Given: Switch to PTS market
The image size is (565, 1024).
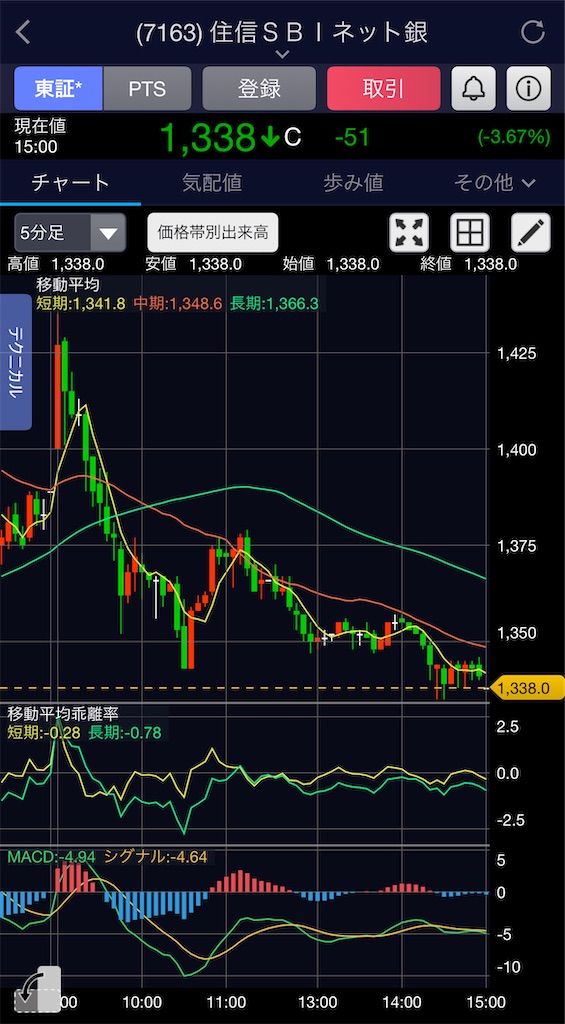Looking at the screenshot, I should [x=147, y=88].
